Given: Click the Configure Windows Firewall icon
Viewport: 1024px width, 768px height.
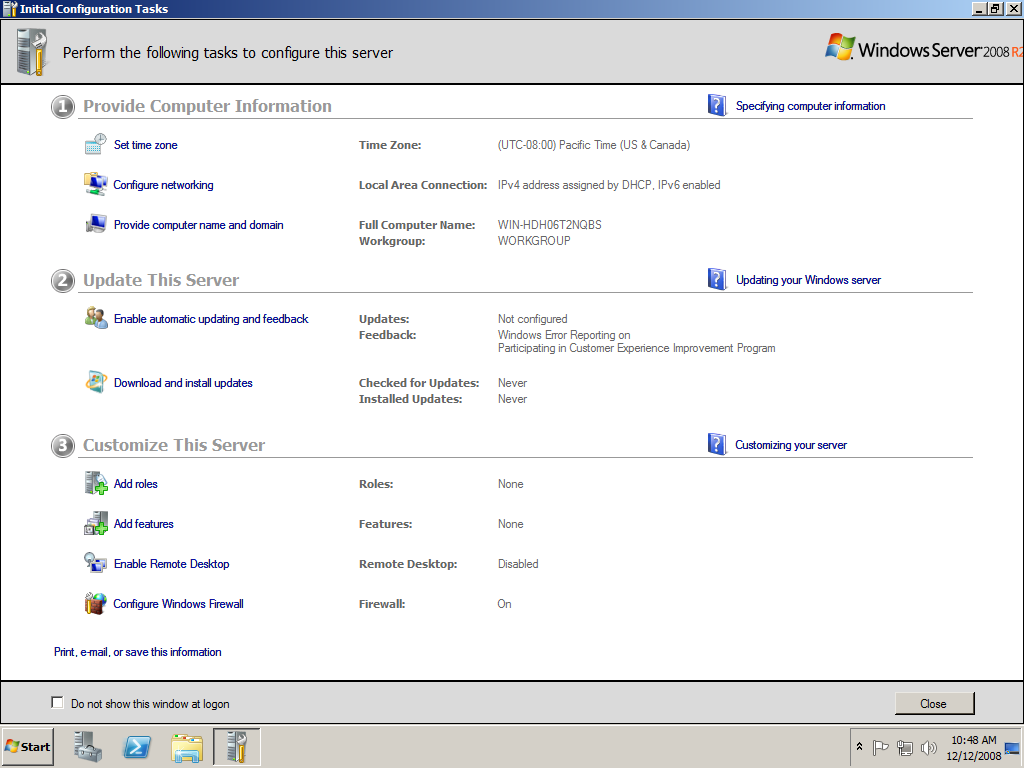Looking at the screenshot, I should pos(95,604).
